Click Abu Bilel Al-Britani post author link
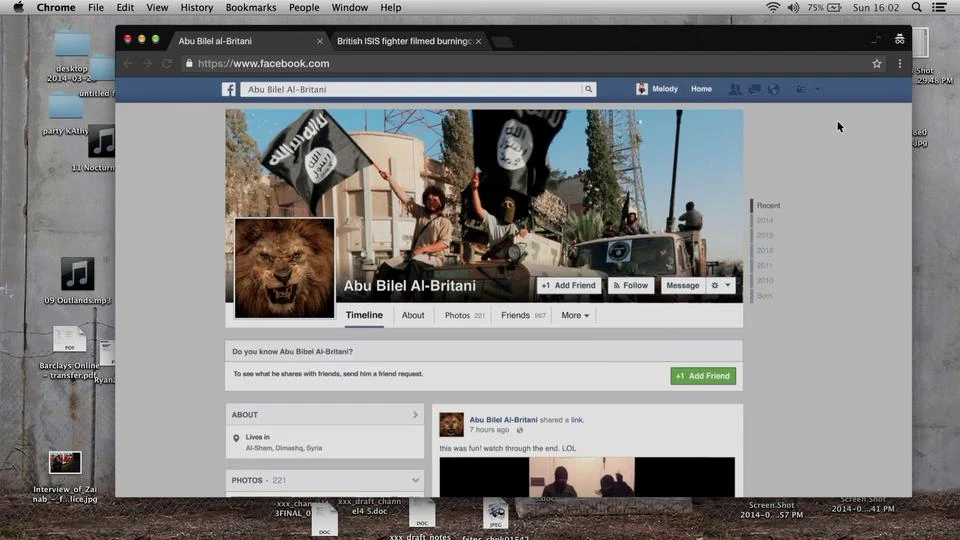The image size is (960, 540). point(503,420)
